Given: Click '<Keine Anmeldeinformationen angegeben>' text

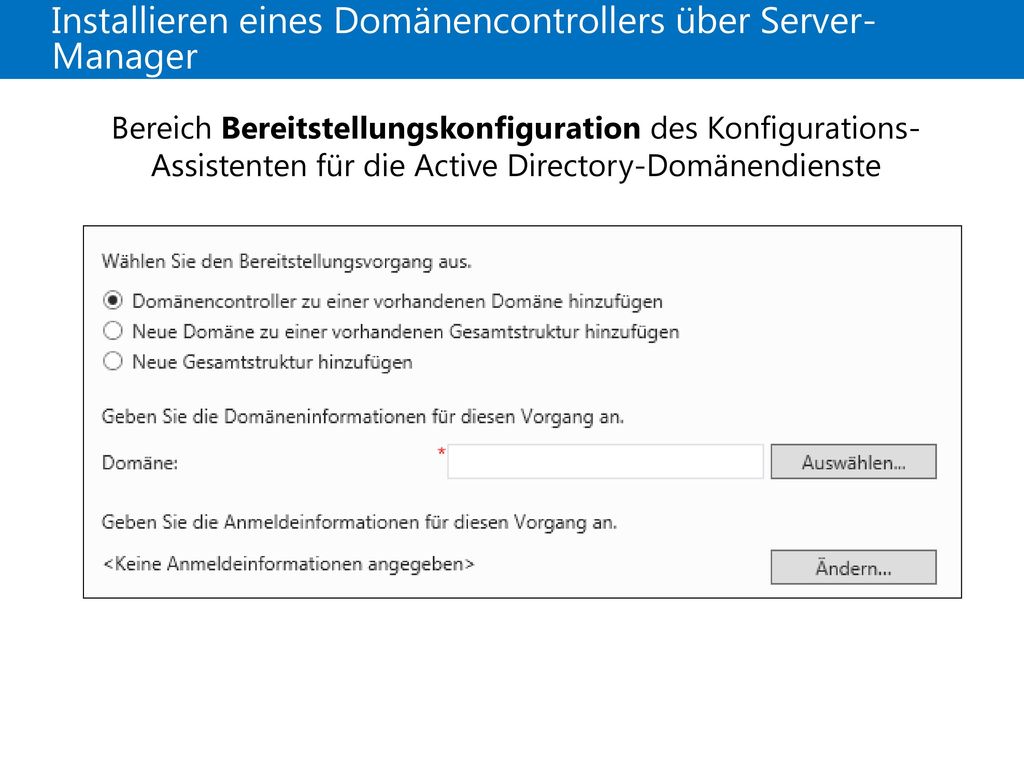Looking at the screenshot, I should 289,564.
